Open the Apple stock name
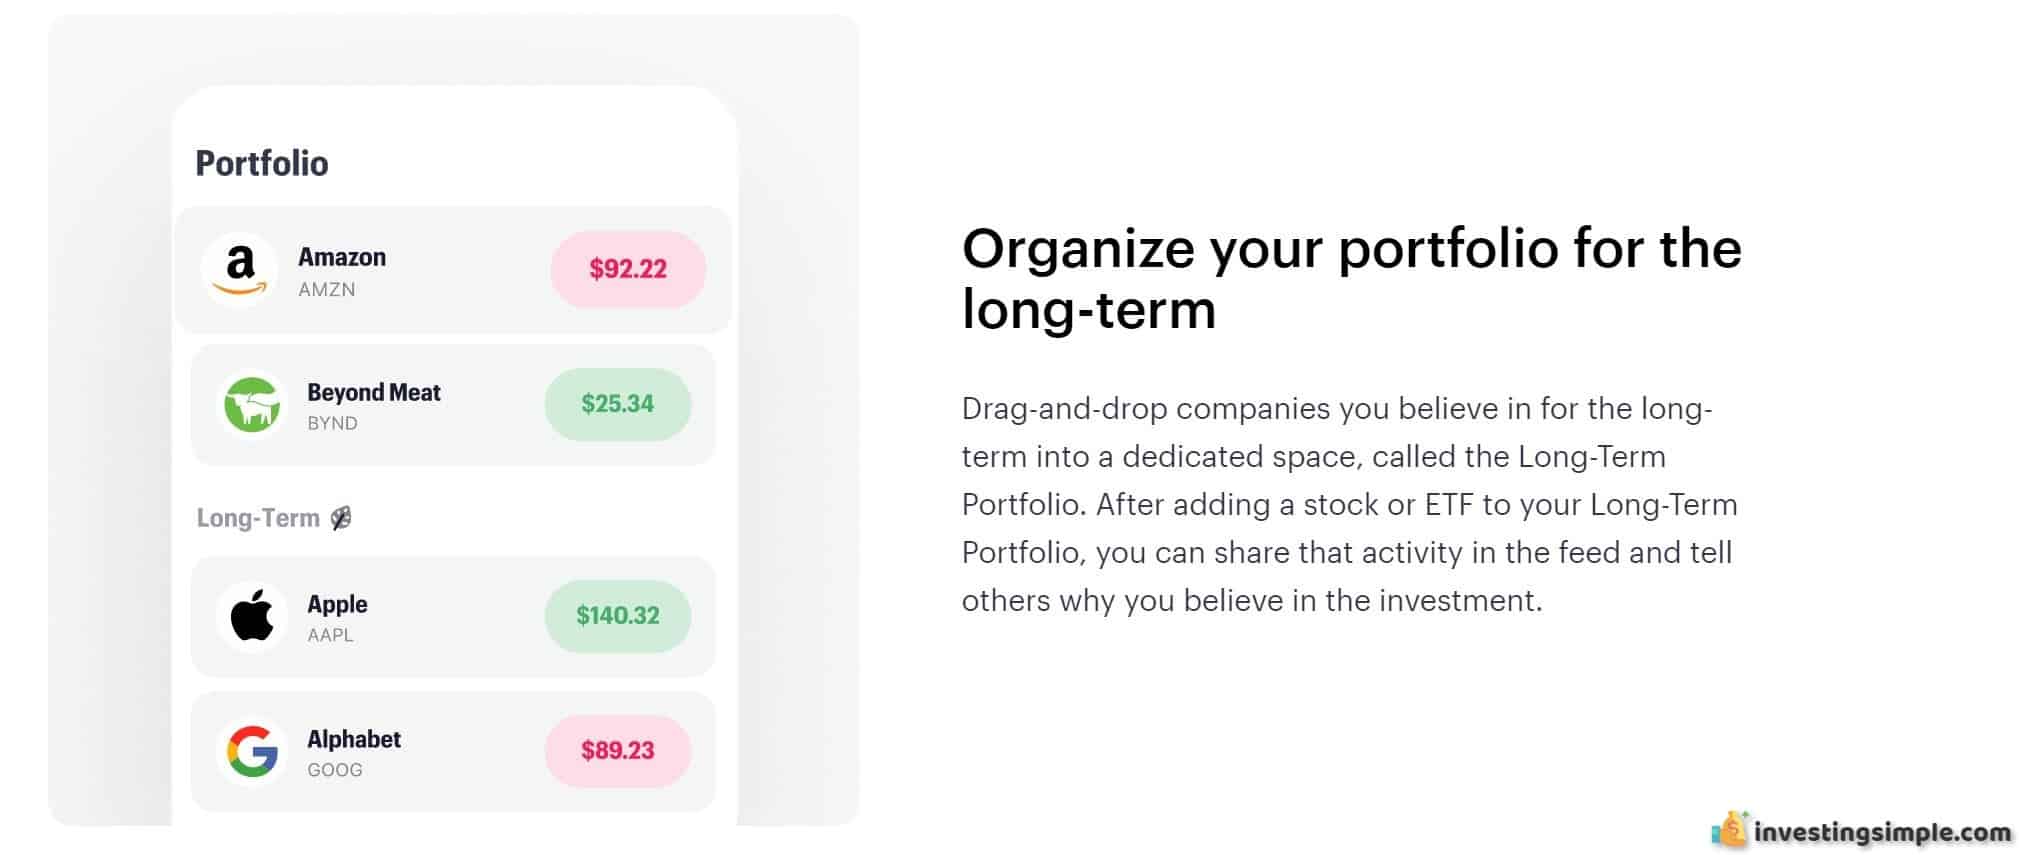 [x=337, y=604]
